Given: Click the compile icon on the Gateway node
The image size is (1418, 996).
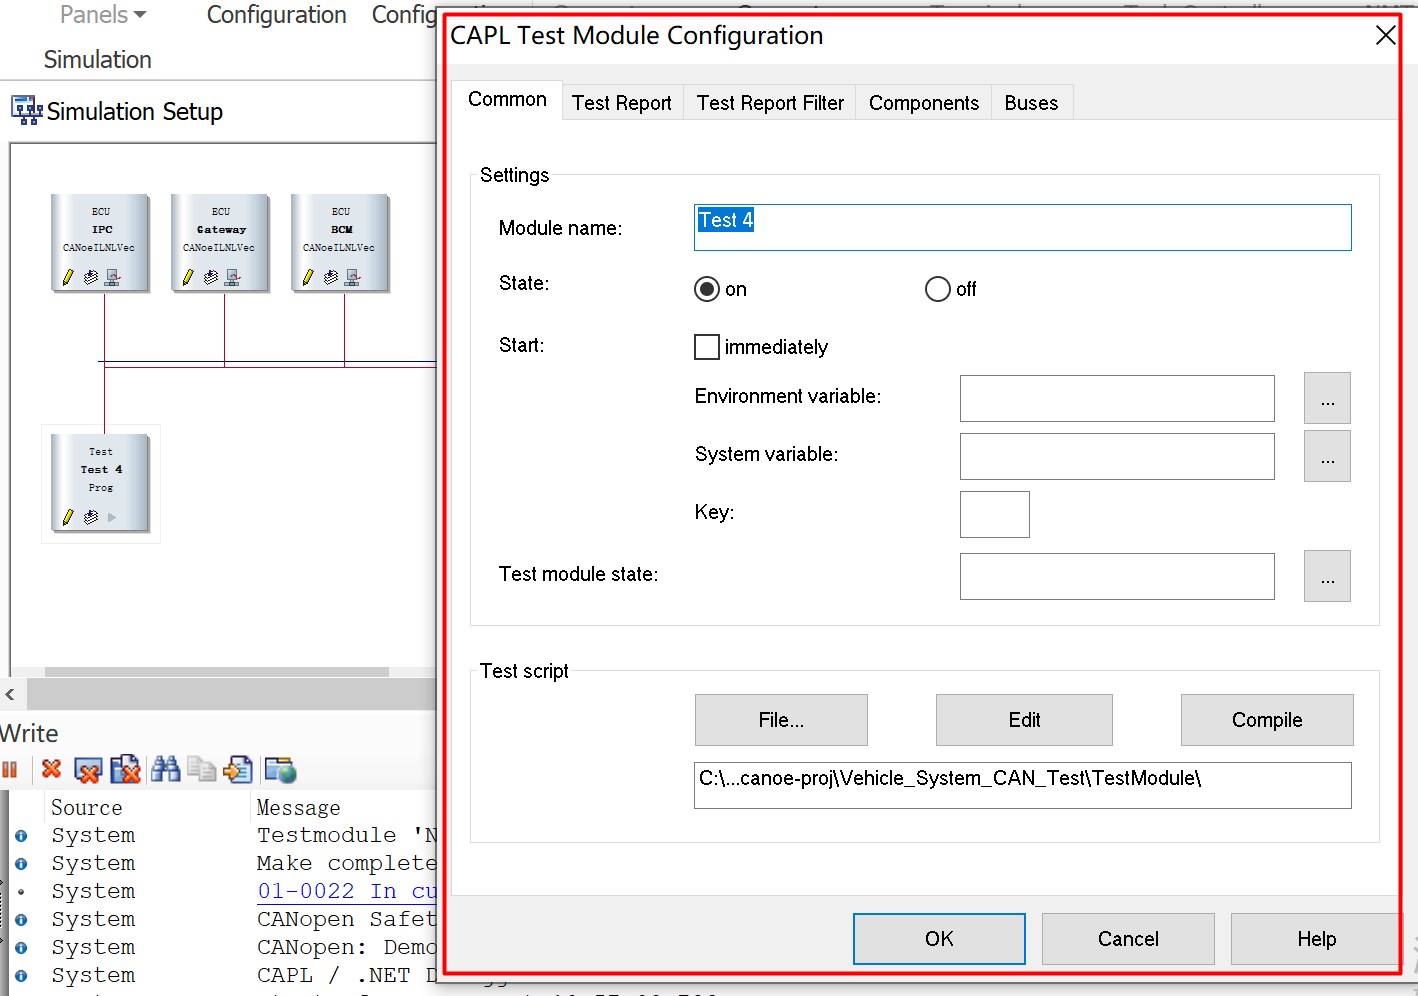Looking at the screenshot, I should [x=210, y=277].
